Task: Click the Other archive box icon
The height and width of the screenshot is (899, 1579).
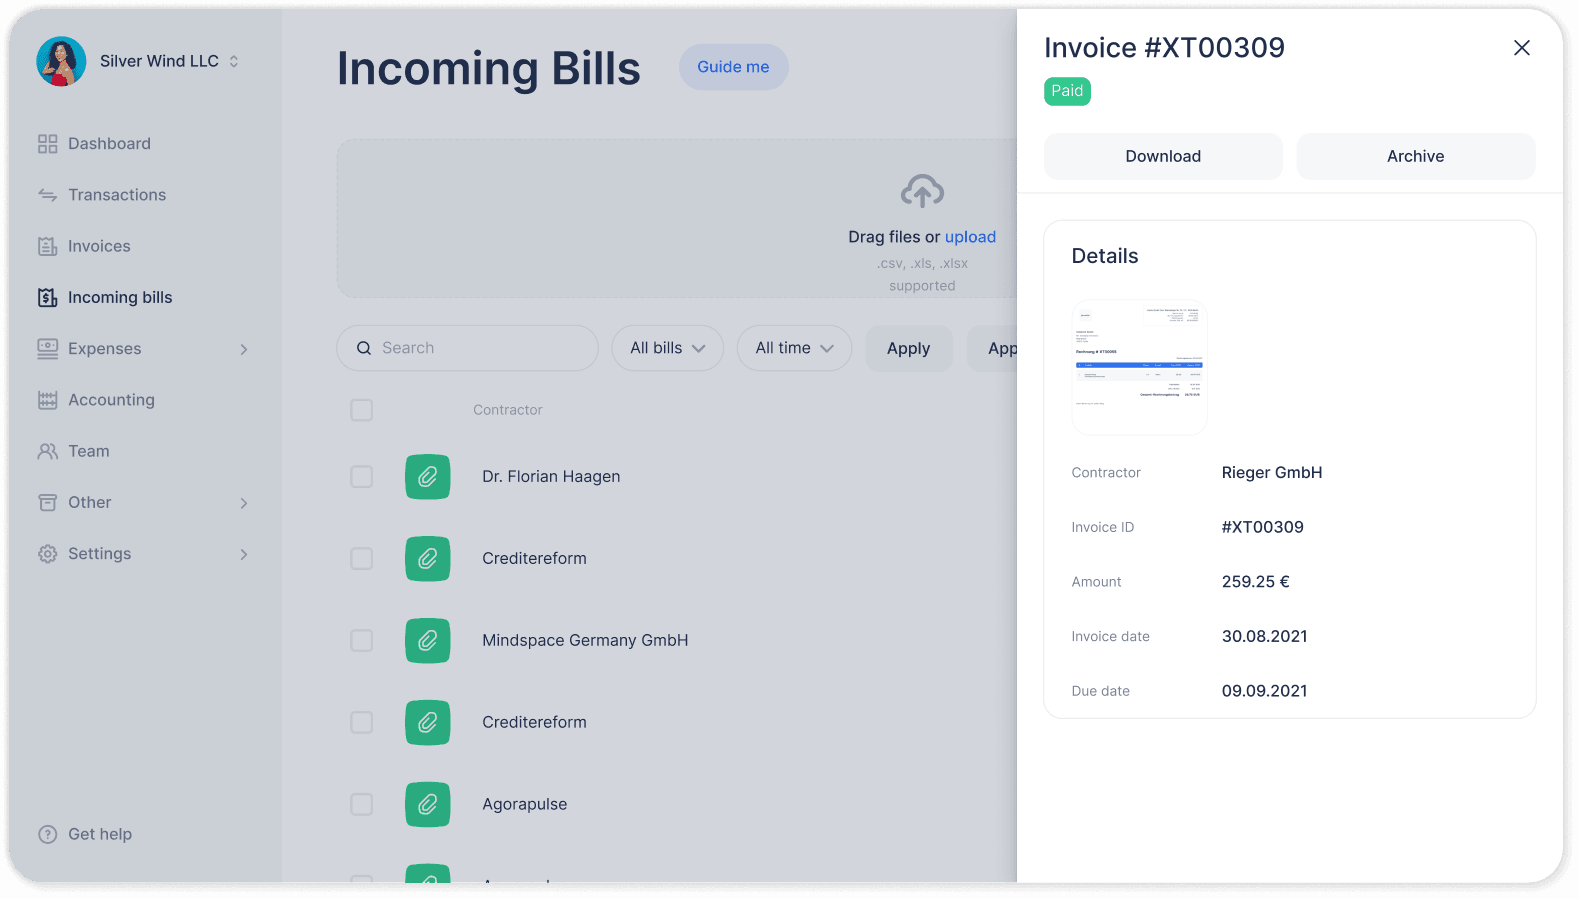Action: coord(47,502)
